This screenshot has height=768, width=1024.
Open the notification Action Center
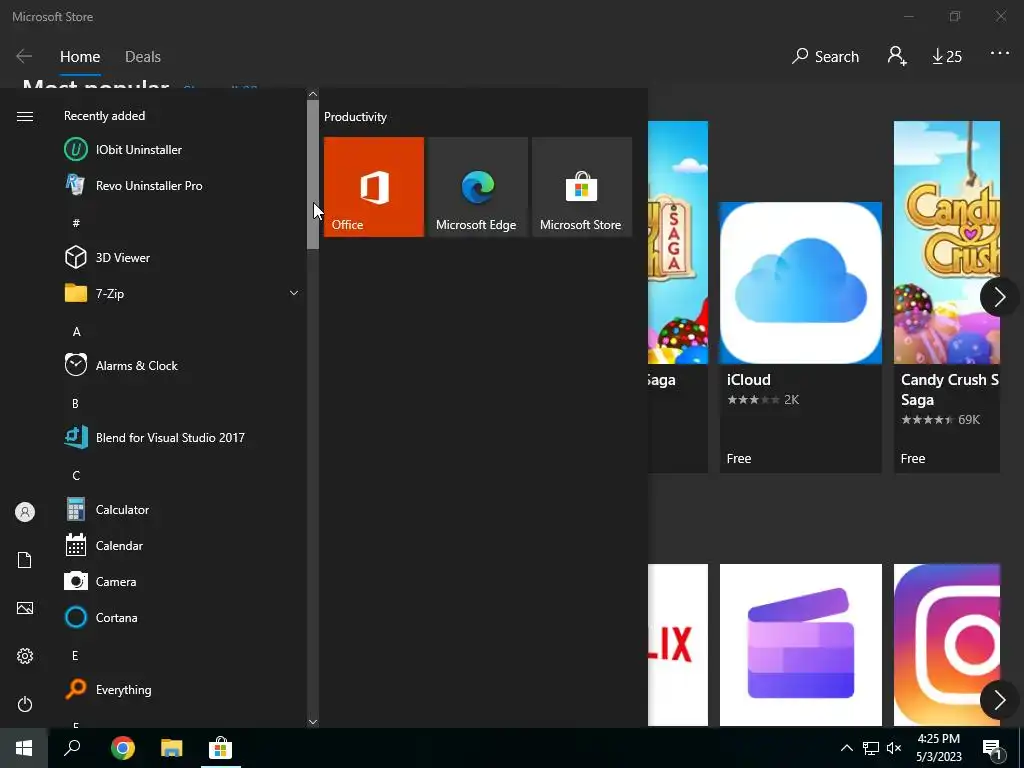click(993, 749)
